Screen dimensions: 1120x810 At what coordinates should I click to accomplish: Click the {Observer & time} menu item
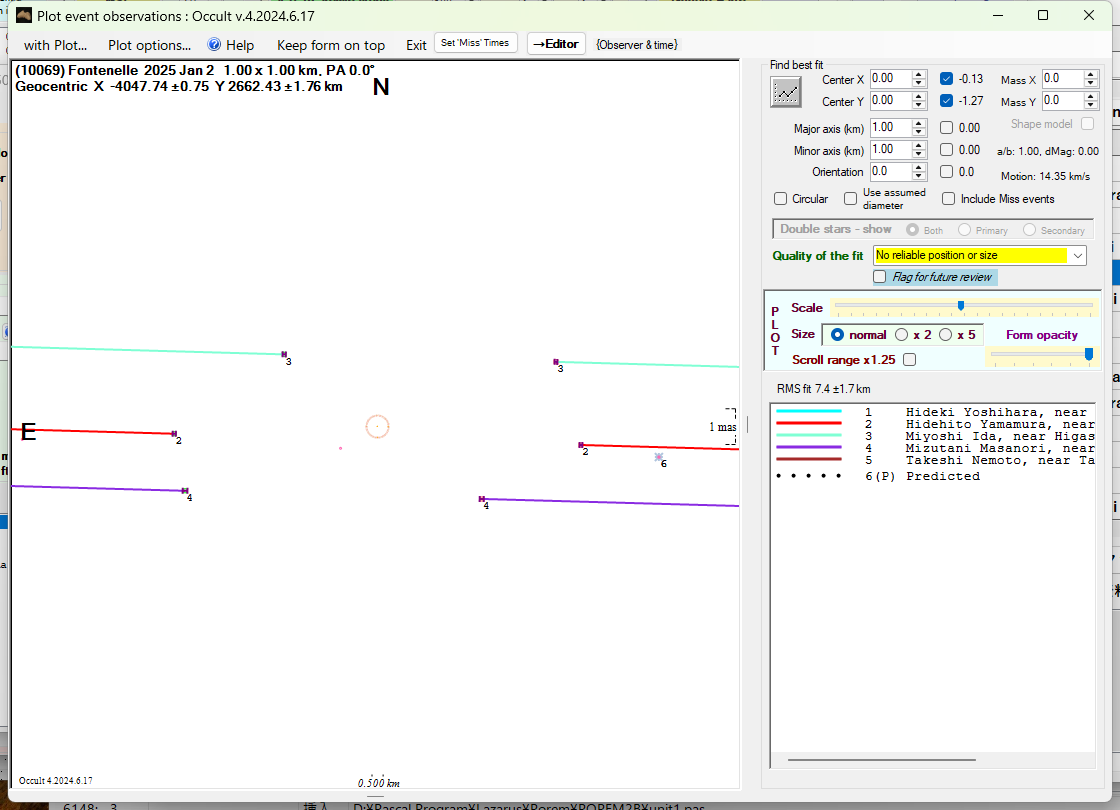pyautogui.click(x=636, y=45)
